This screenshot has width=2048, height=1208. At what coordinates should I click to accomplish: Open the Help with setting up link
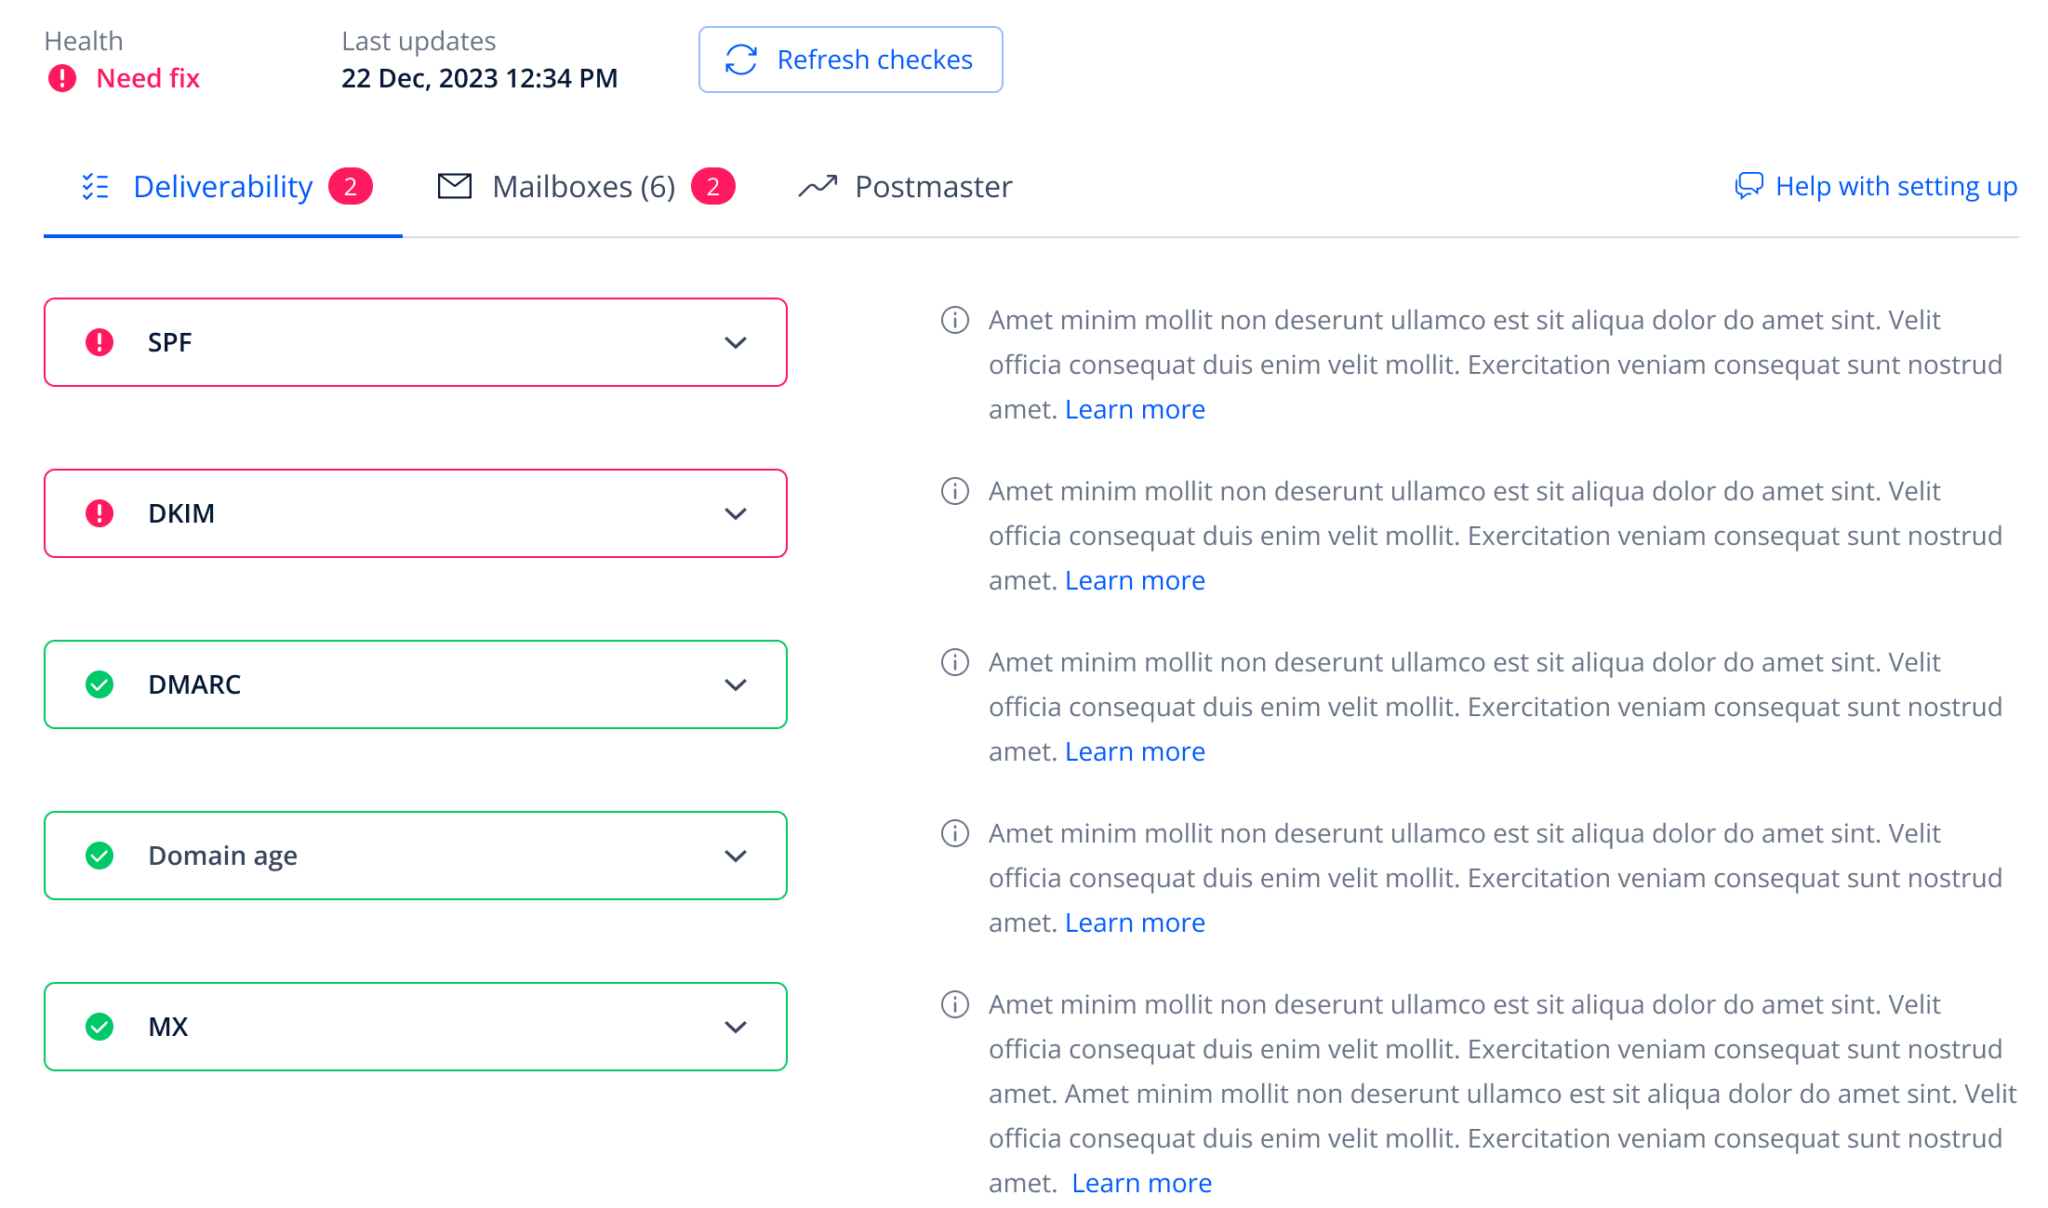pyautogui.click(x=1875, y=186)
